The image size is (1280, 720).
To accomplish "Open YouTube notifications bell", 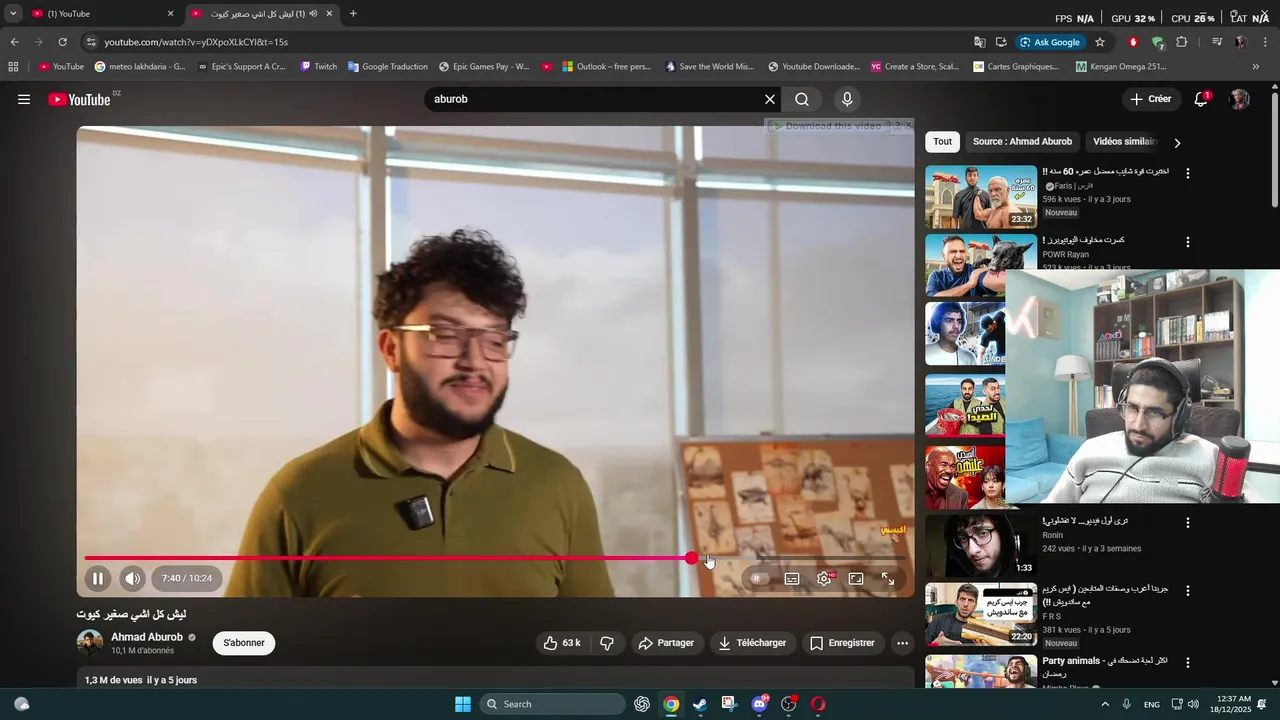I will tap(1201, 99).
